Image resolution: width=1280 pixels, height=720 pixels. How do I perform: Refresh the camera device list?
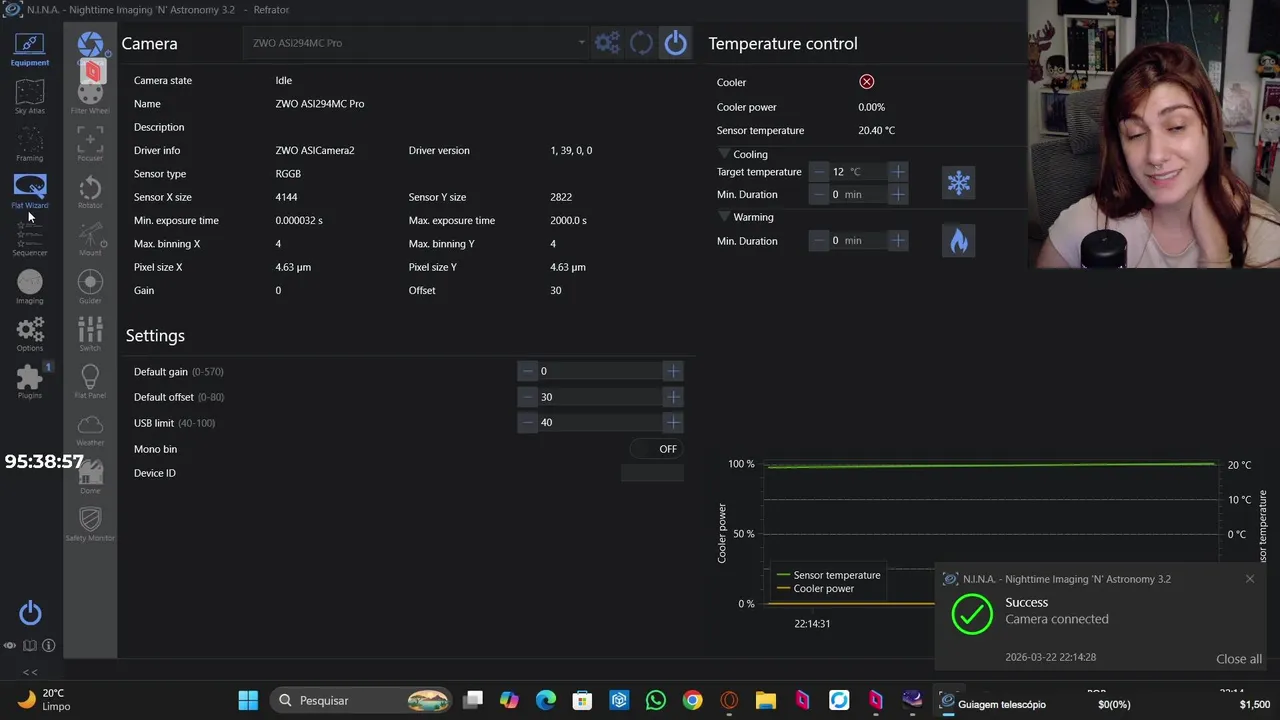point(641,43)
